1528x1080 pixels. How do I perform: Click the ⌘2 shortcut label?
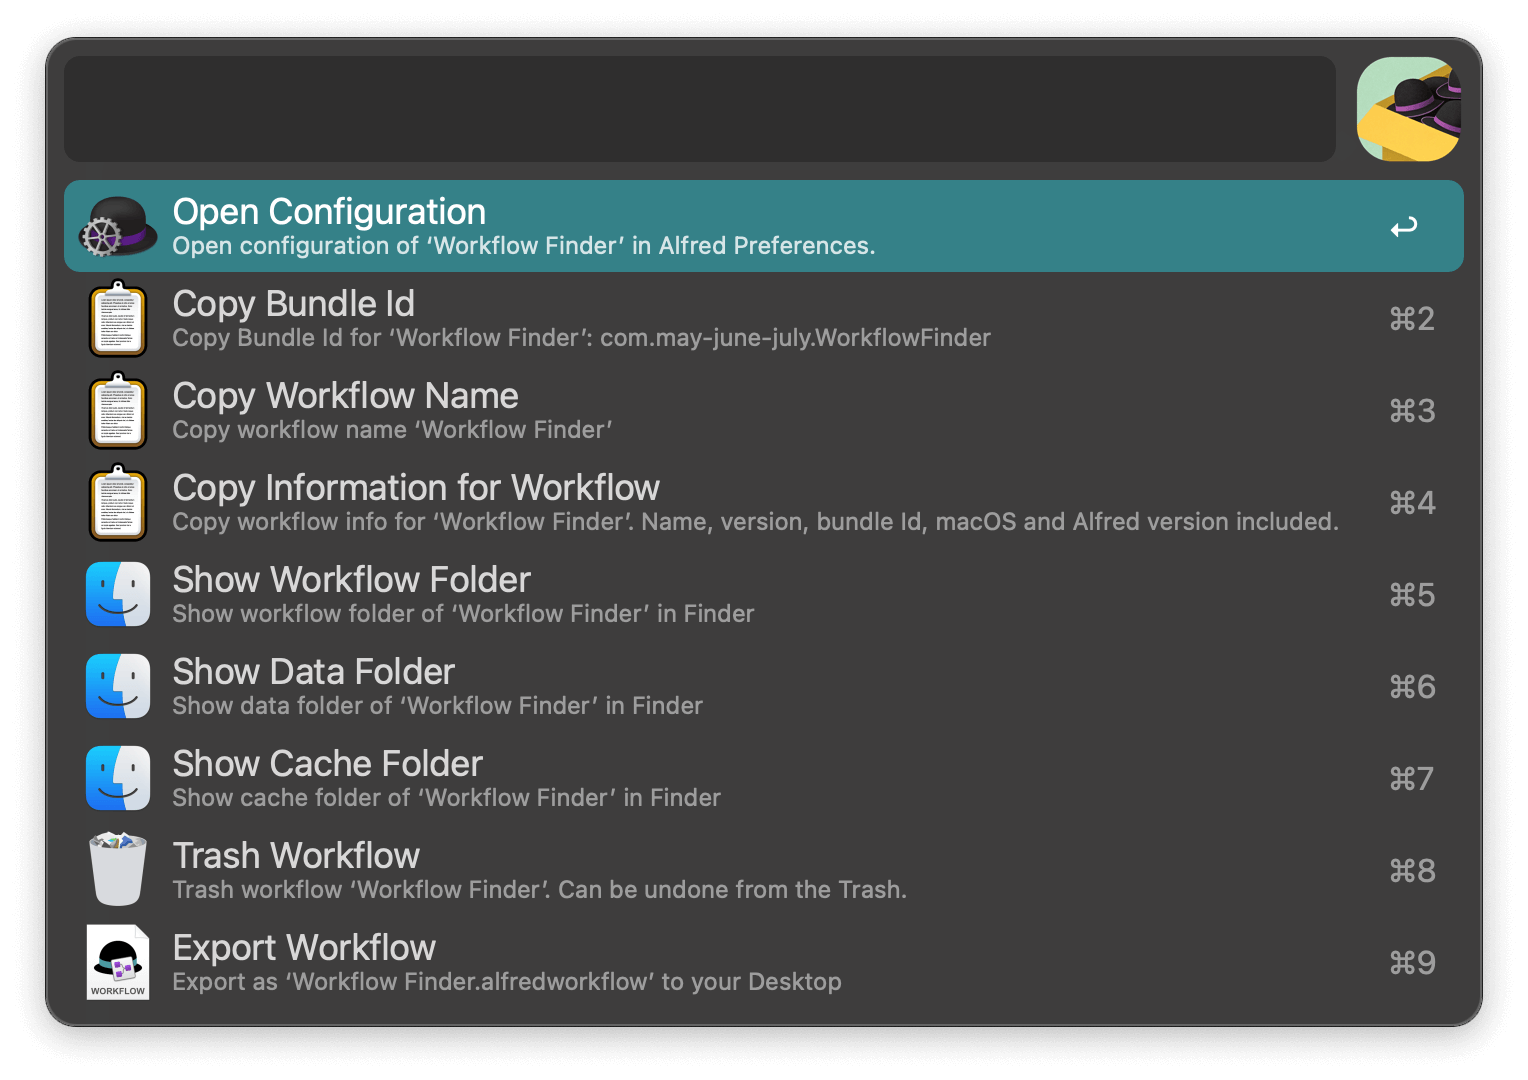pos(1412,319)
